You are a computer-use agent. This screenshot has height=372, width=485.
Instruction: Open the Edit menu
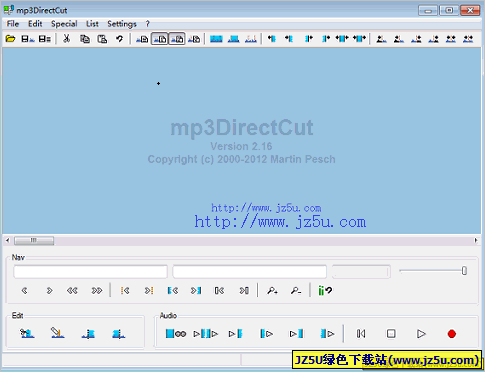click(35, 24)
